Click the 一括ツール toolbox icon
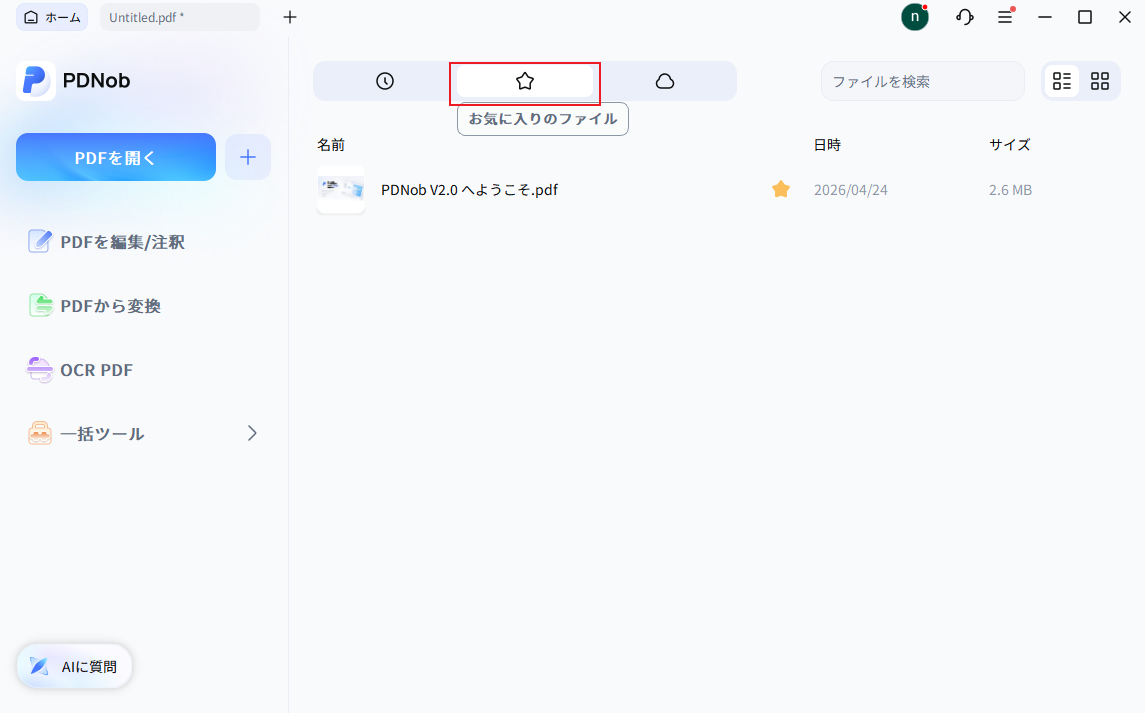 [x=39, y=433]
